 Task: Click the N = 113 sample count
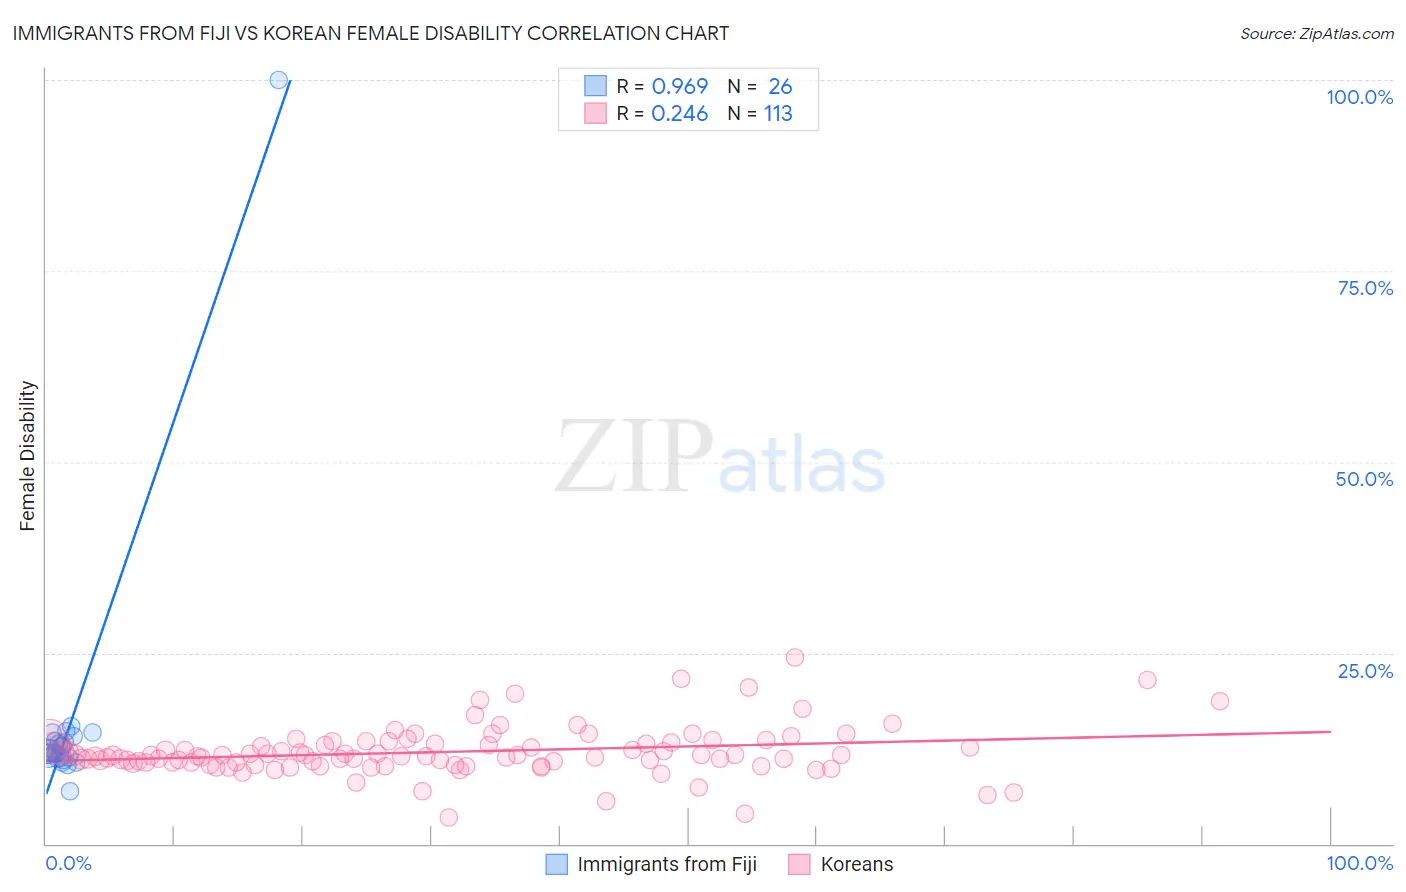pyautogui.click(x=760, y=113)
